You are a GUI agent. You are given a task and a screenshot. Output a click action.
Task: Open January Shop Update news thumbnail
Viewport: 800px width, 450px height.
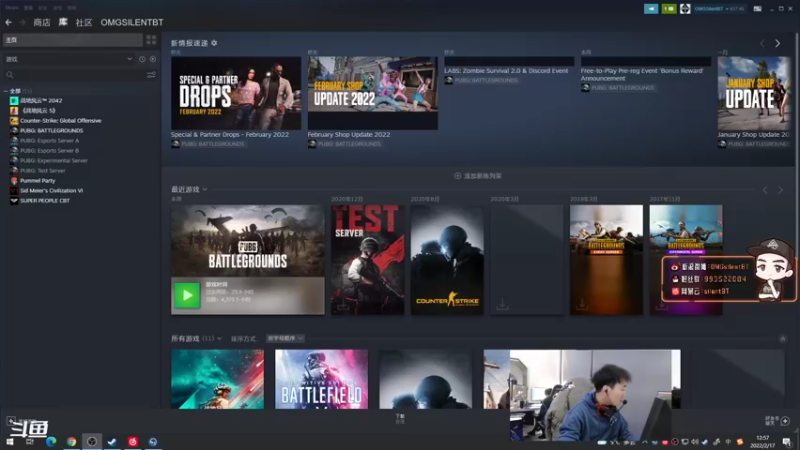point(754,93)
